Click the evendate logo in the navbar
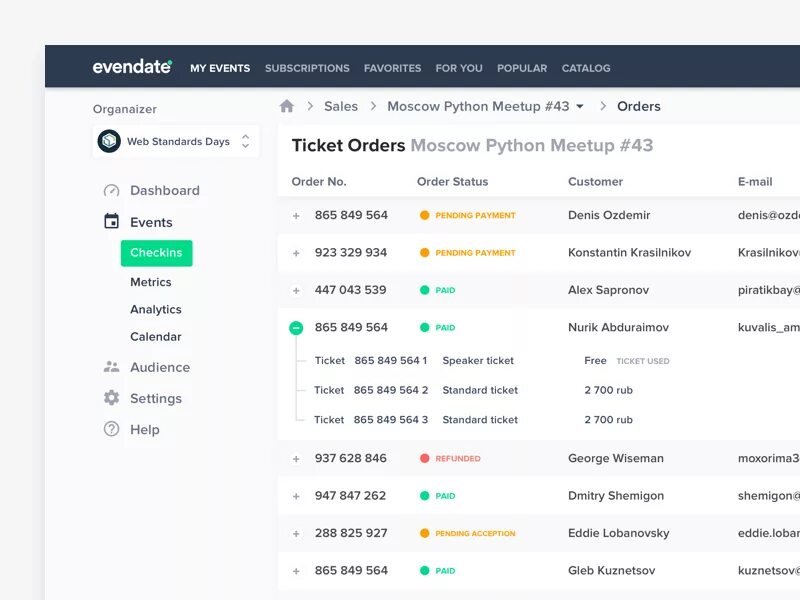Image resolution: width=800 pixels, height=600 pixels. [130, 67]
